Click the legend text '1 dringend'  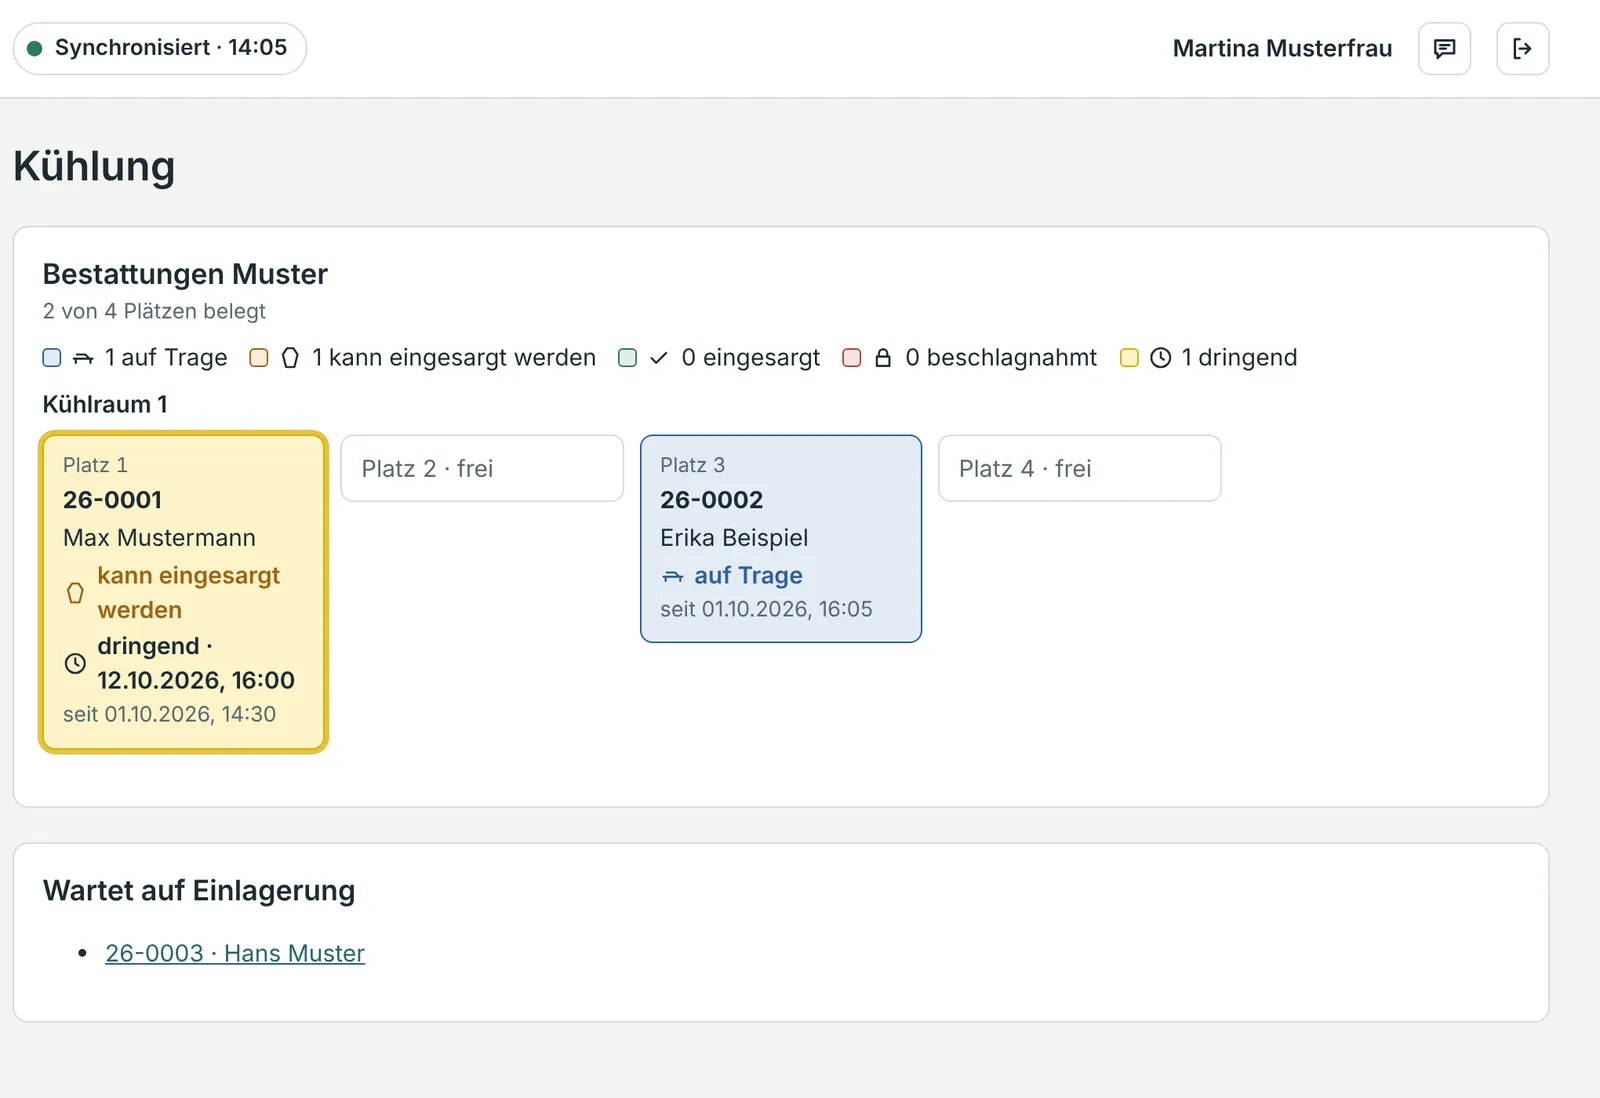point(1239,358)
